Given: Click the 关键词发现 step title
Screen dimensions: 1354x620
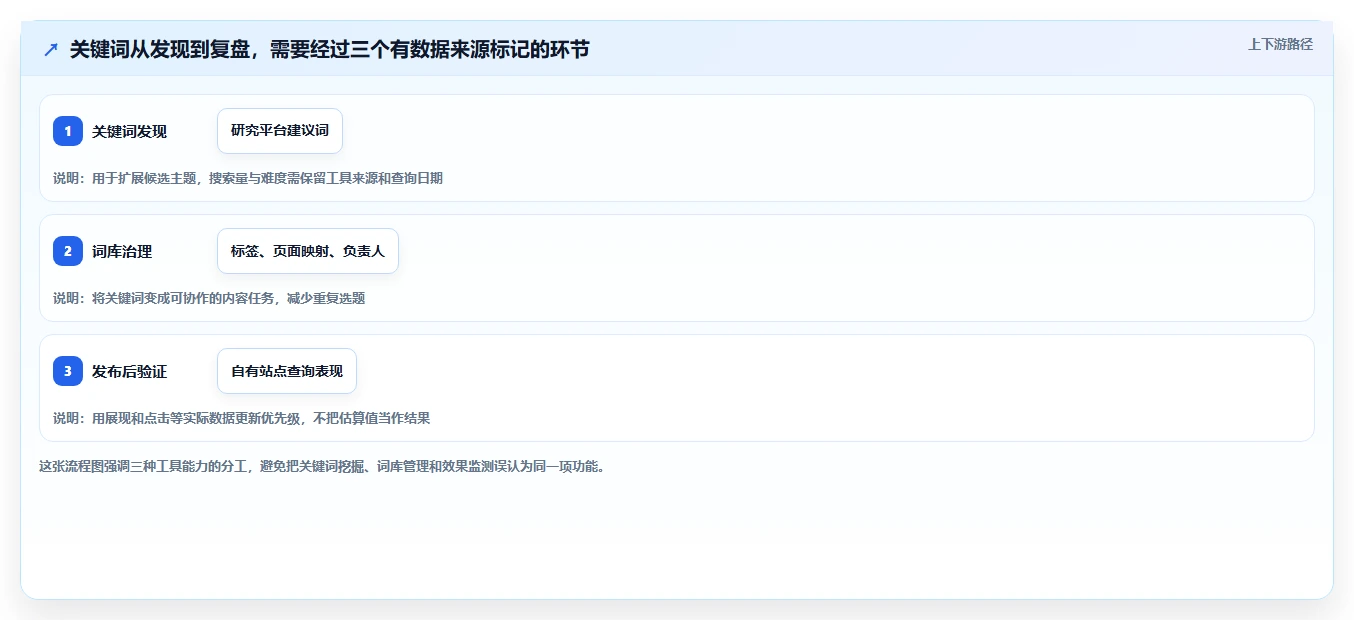Looking at the screenshot, I should pyautogui.click(x=129, y=131).
